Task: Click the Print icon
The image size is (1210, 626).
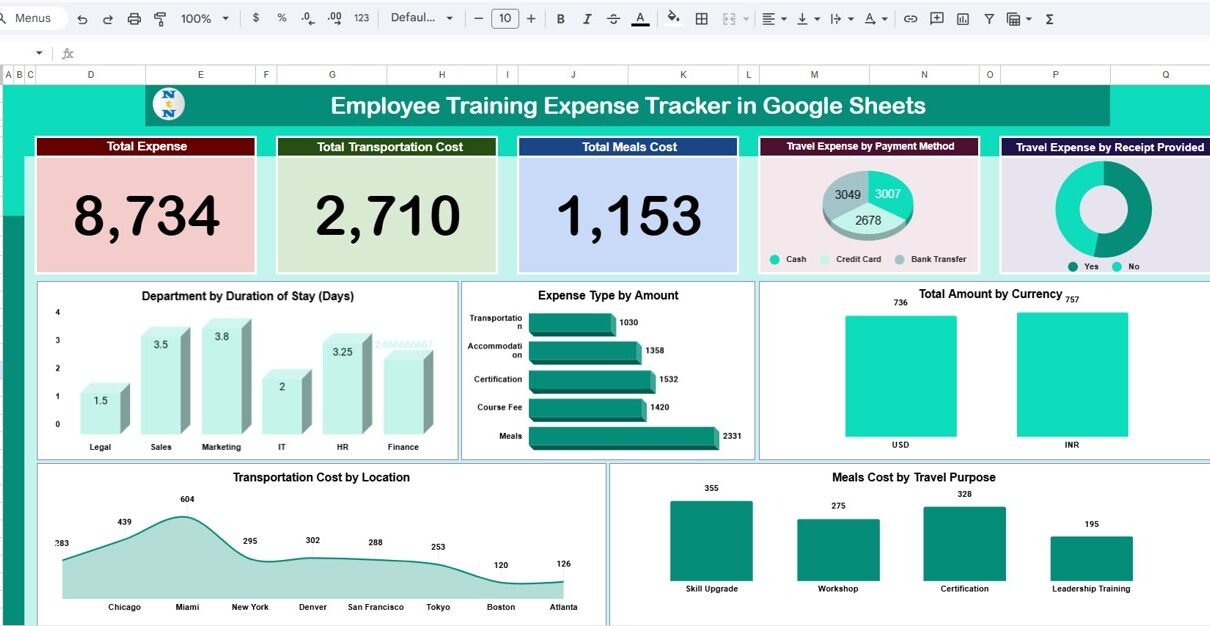Action: tap(134, 19)
